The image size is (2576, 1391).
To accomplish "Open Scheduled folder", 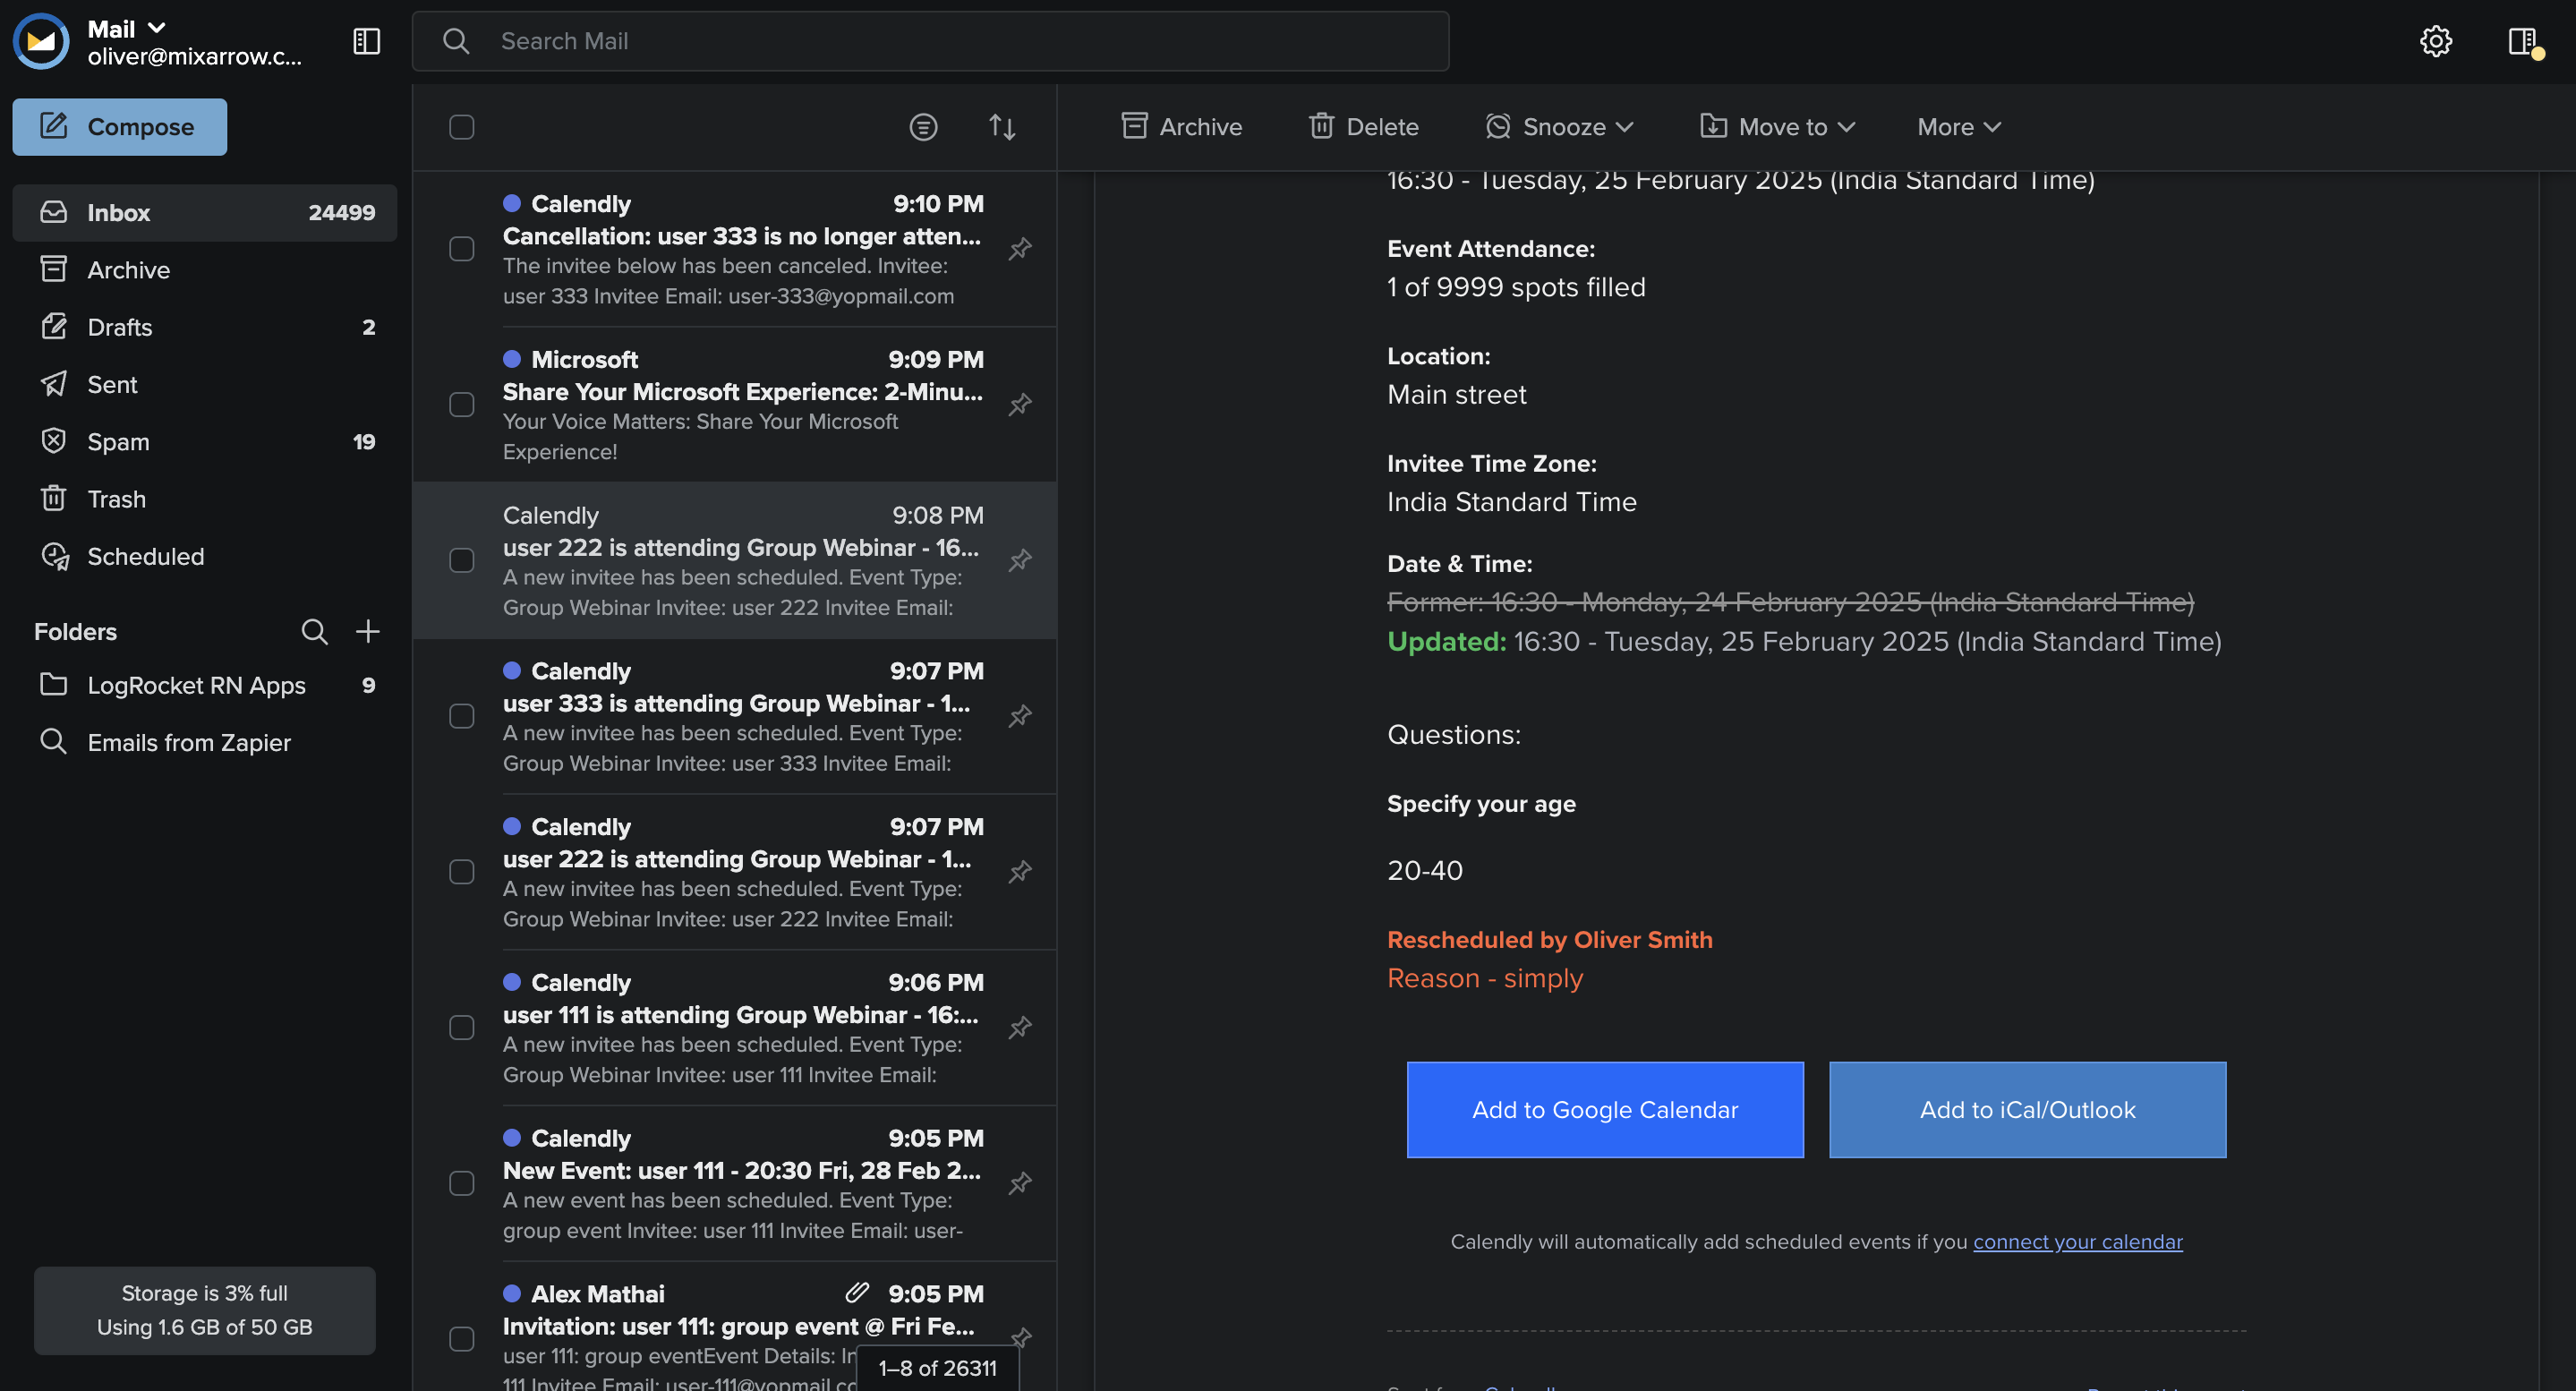I will [205, 557].
